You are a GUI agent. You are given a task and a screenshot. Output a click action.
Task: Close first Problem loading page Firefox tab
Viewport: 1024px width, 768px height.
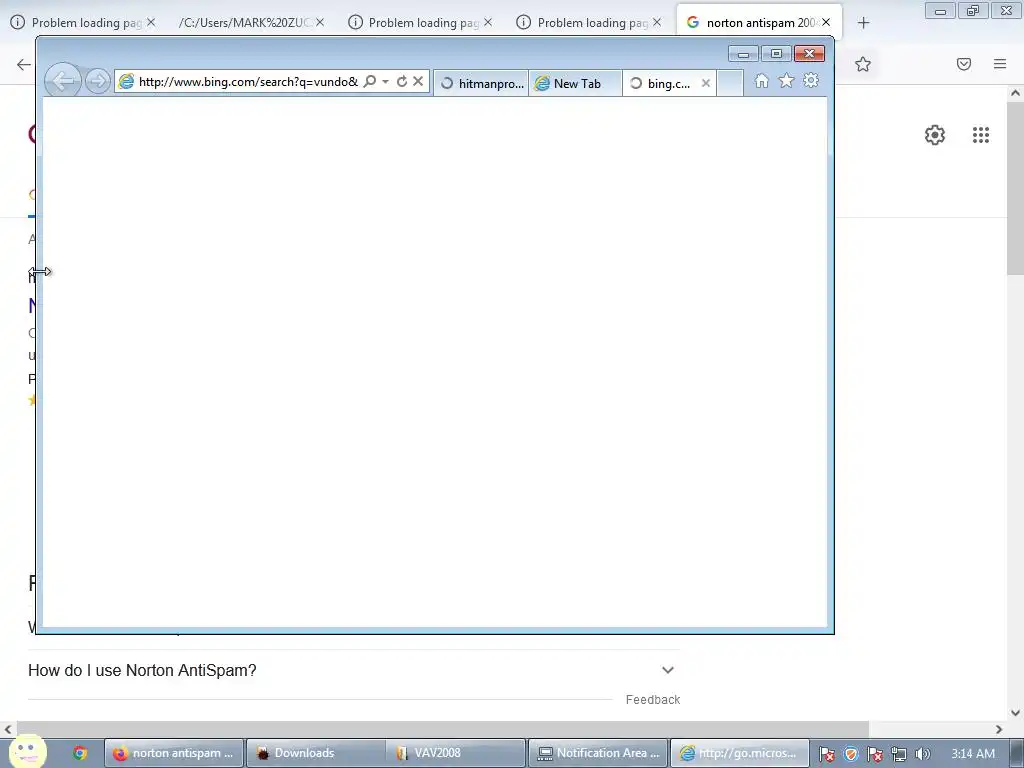151,22
